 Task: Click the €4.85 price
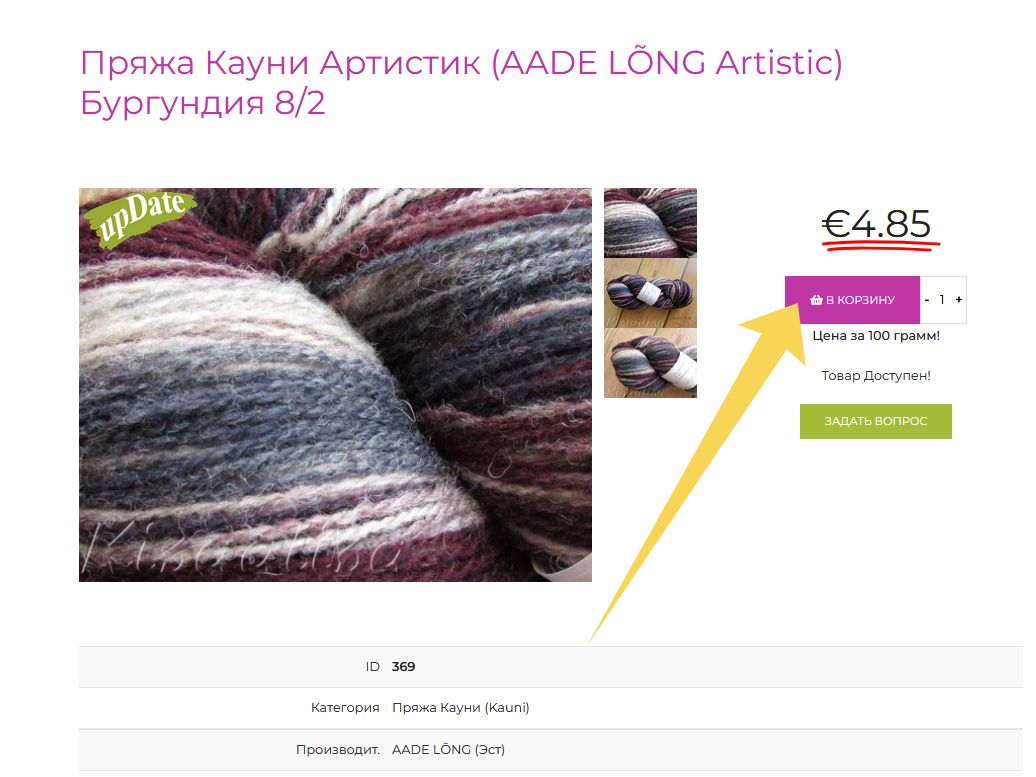[x=877, y=224]
